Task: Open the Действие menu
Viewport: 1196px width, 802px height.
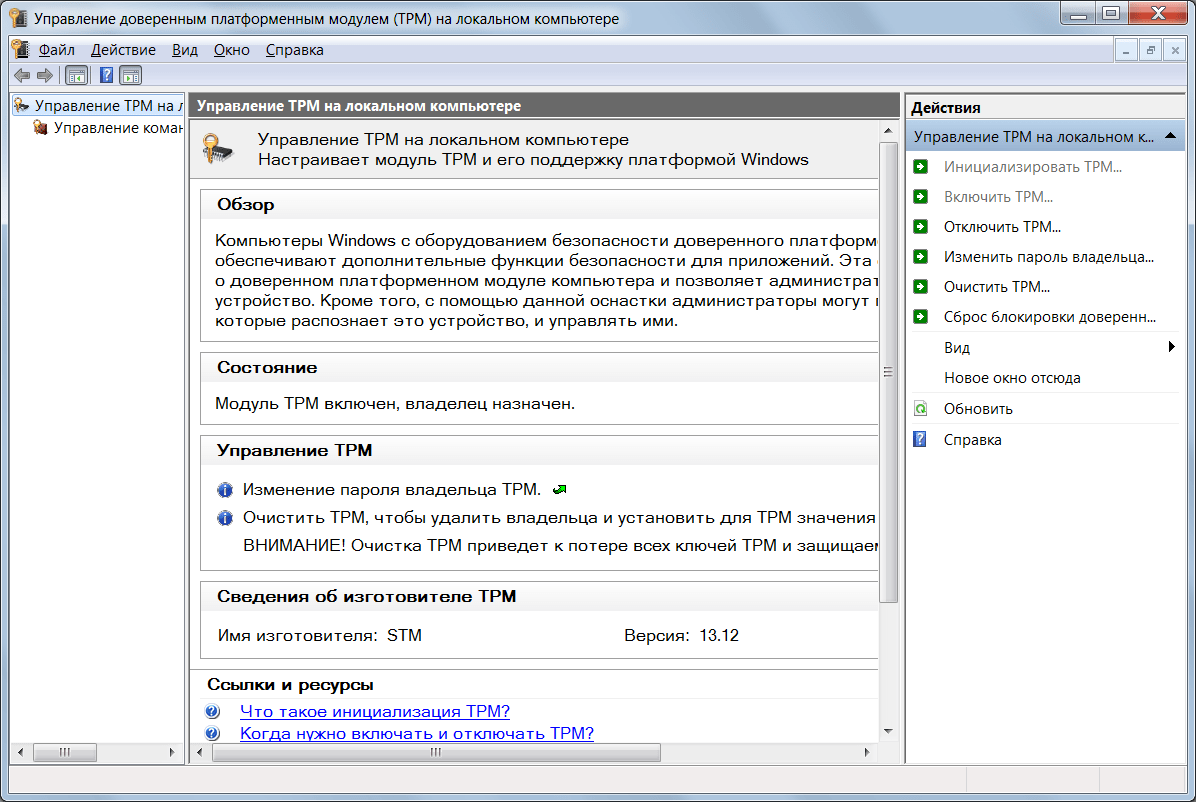Action: (123, 49)
